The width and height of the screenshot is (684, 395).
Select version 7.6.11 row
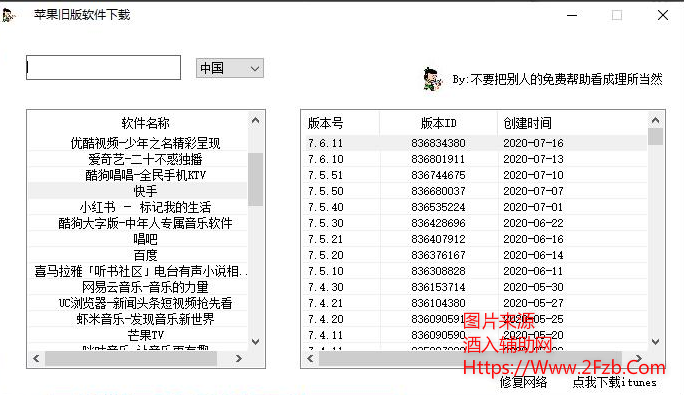(x=475, y=143)
